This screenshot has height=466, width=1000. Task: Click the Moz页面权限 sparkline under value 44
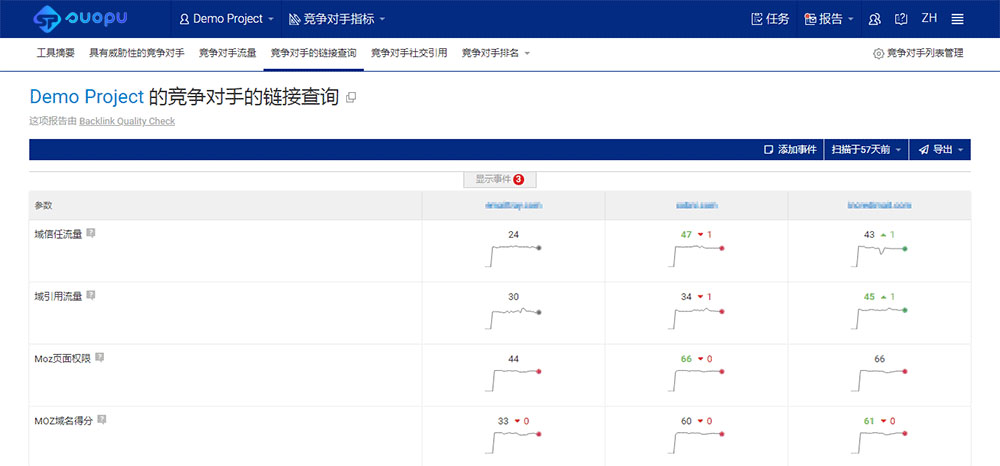point(513,380)
